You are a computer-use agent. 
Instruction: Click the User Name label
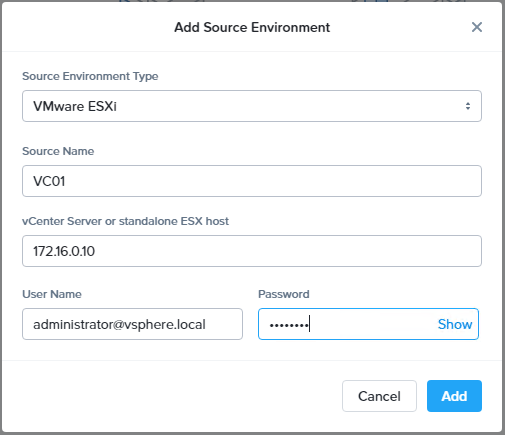pyautogui.click(x=52, y=294)
